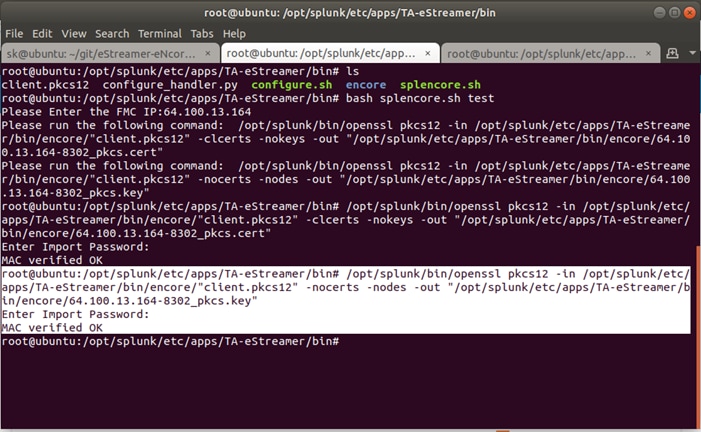This screenshot has height=432, width=701.
Task: Click the first 'MAC verified OK' line
Action: coord(52,260)
